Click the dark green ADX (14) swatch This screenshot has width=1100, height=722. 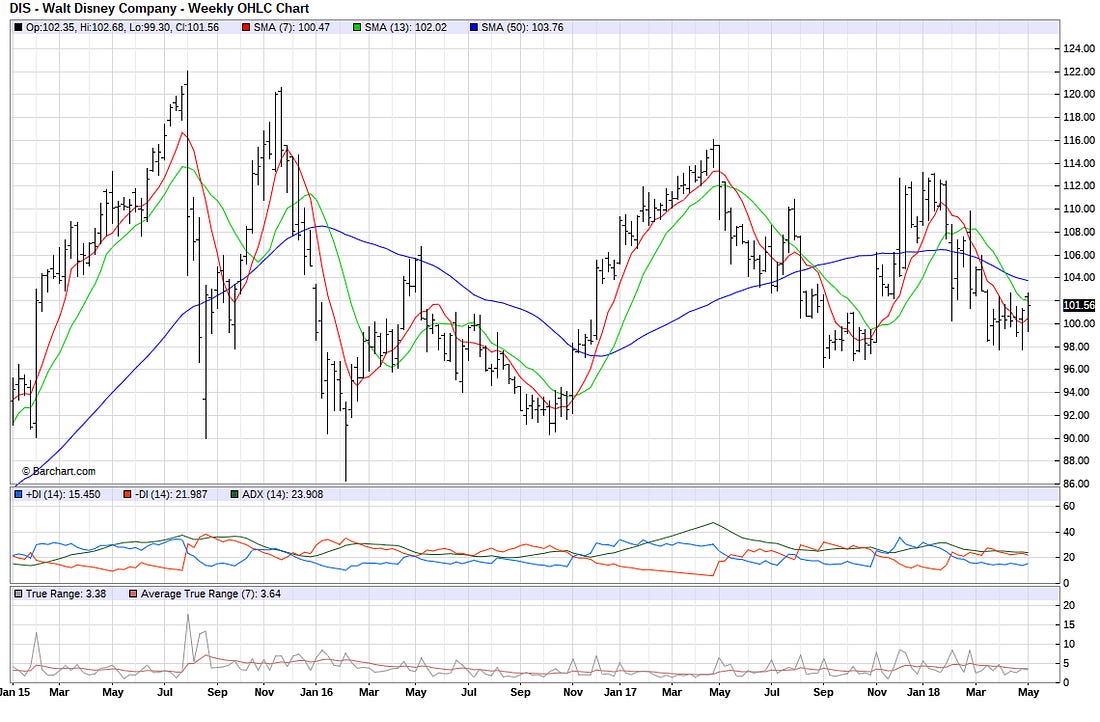pos(234,495)
